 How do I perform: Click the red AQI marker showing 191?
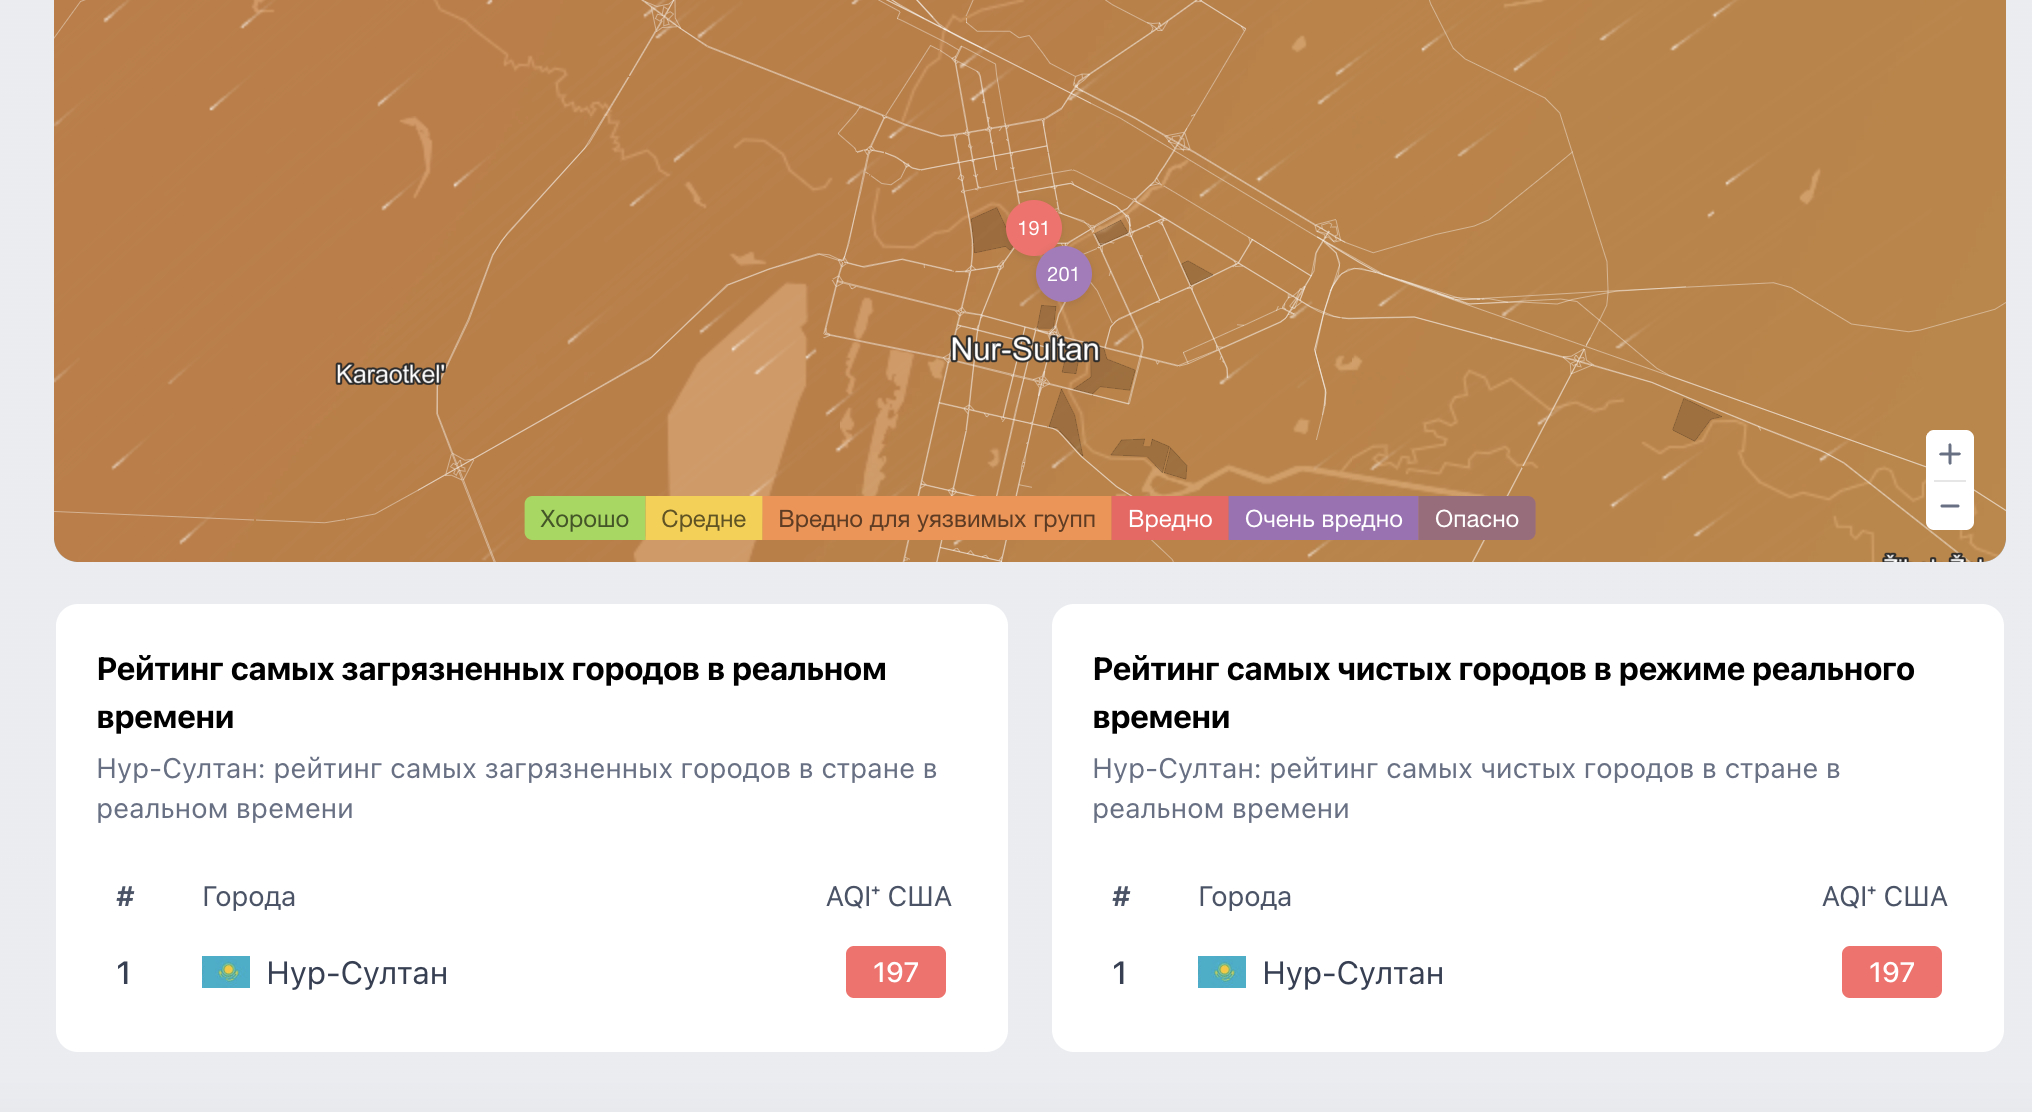tap(1032, 227)
